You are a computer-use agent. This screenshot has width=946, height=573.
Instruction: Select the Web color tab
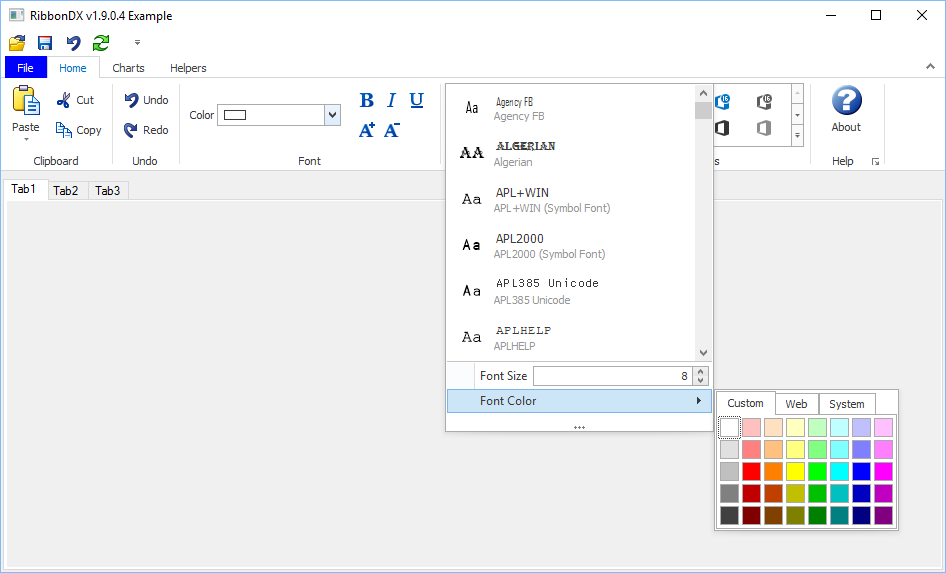click(x=796, y=404)
